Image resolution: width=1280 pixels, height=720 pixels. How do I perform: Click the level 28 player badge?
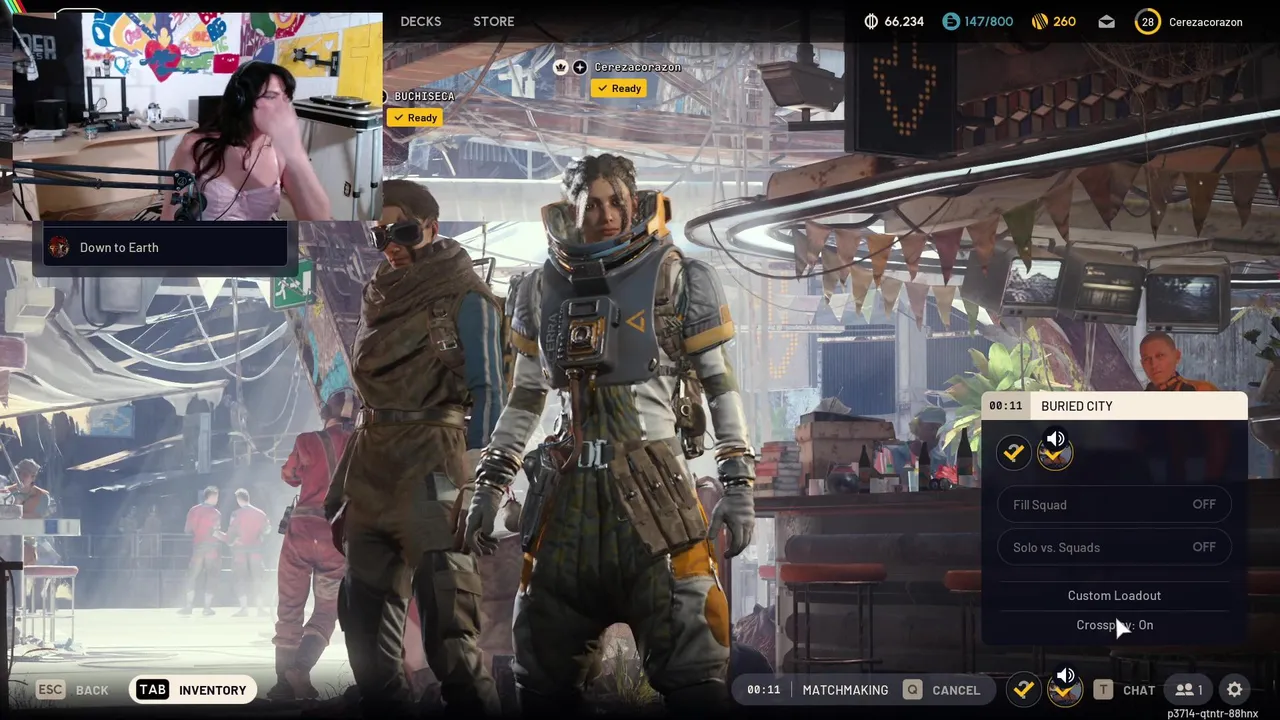[1148, 21]
